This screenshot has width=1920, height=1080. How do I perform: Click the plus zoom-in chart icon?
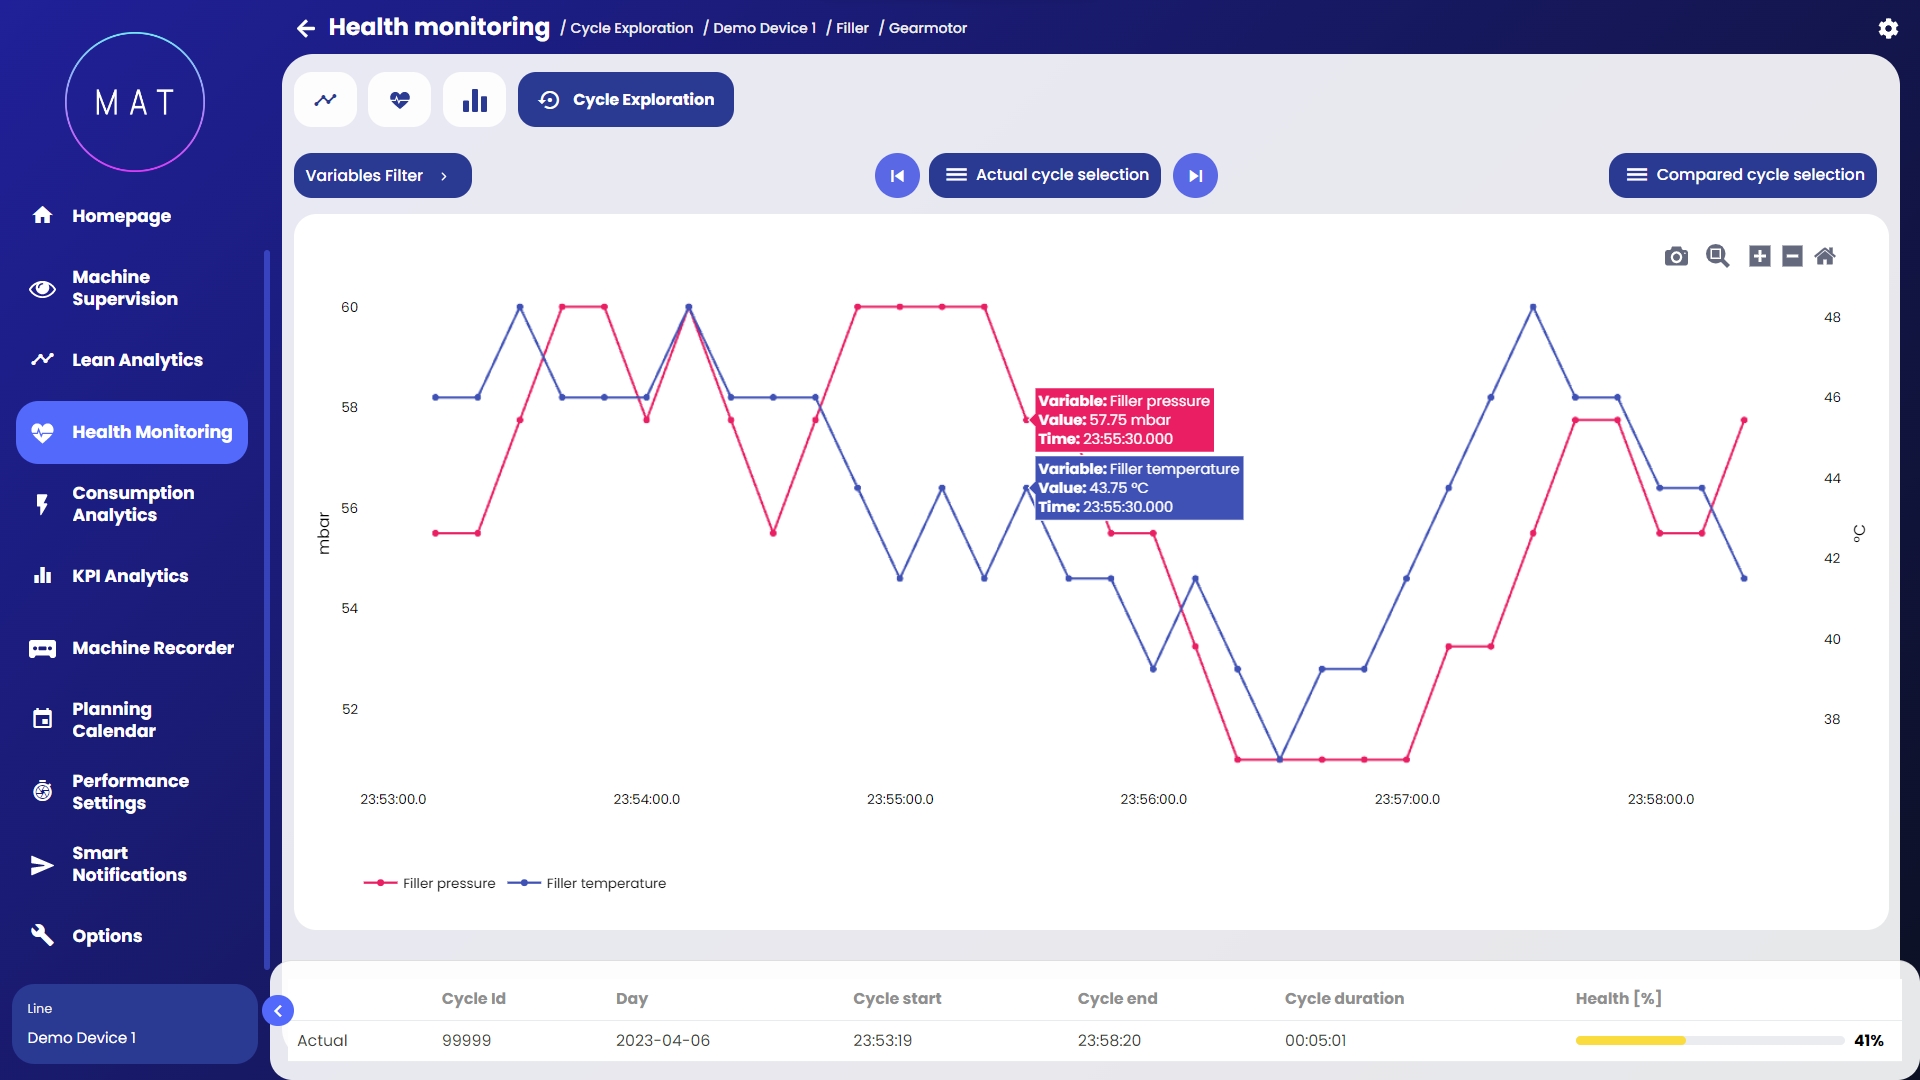(x=1759, y=257)
